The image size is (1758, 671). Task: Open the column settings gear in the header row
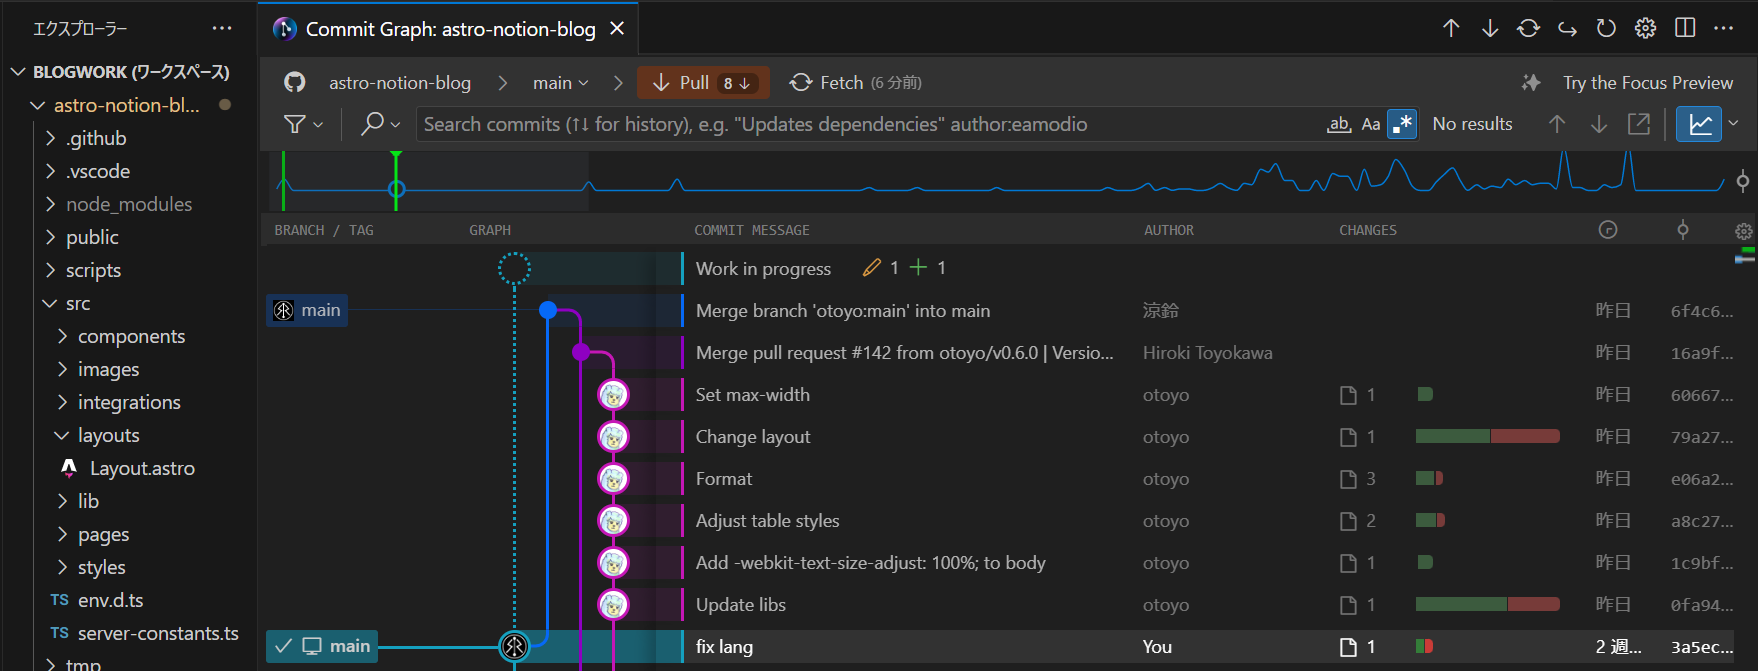(x=1744, y=231)
